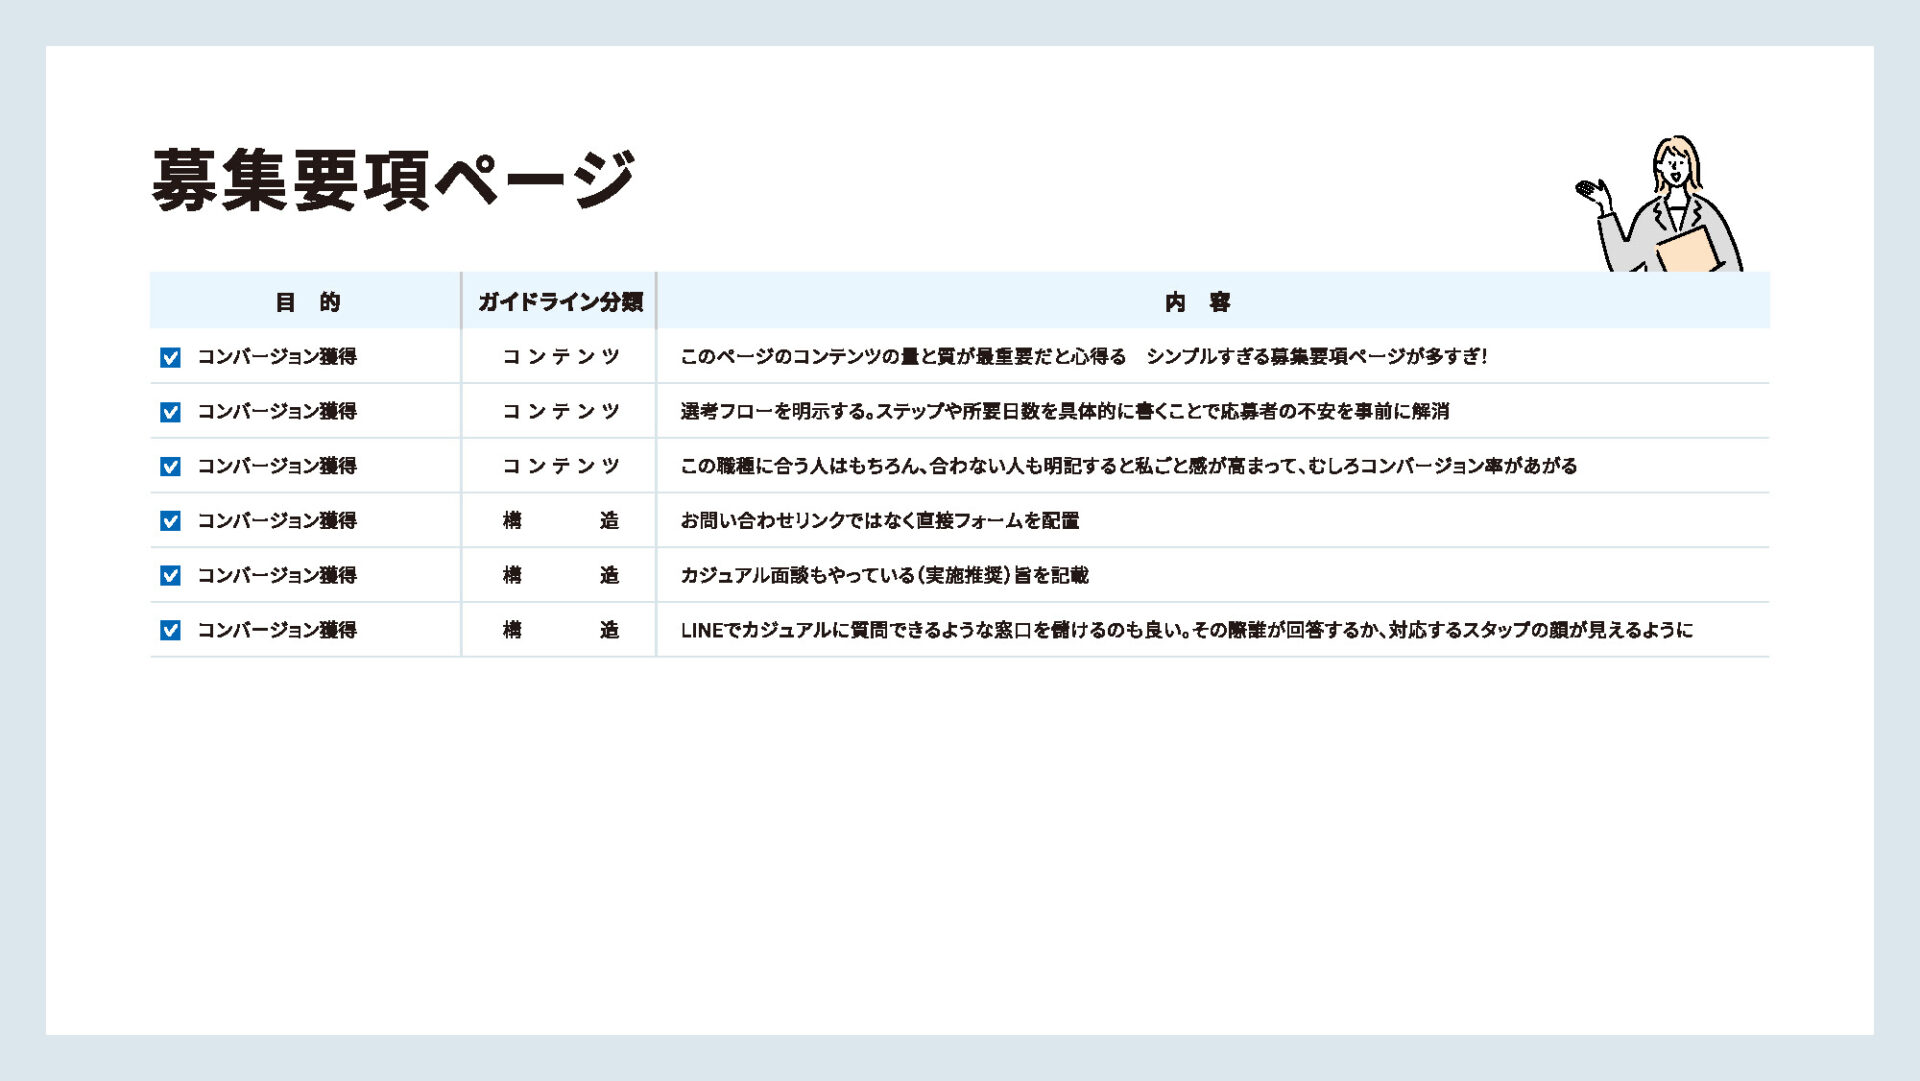Select the first row's コンテンツ cell

(560, 357)
